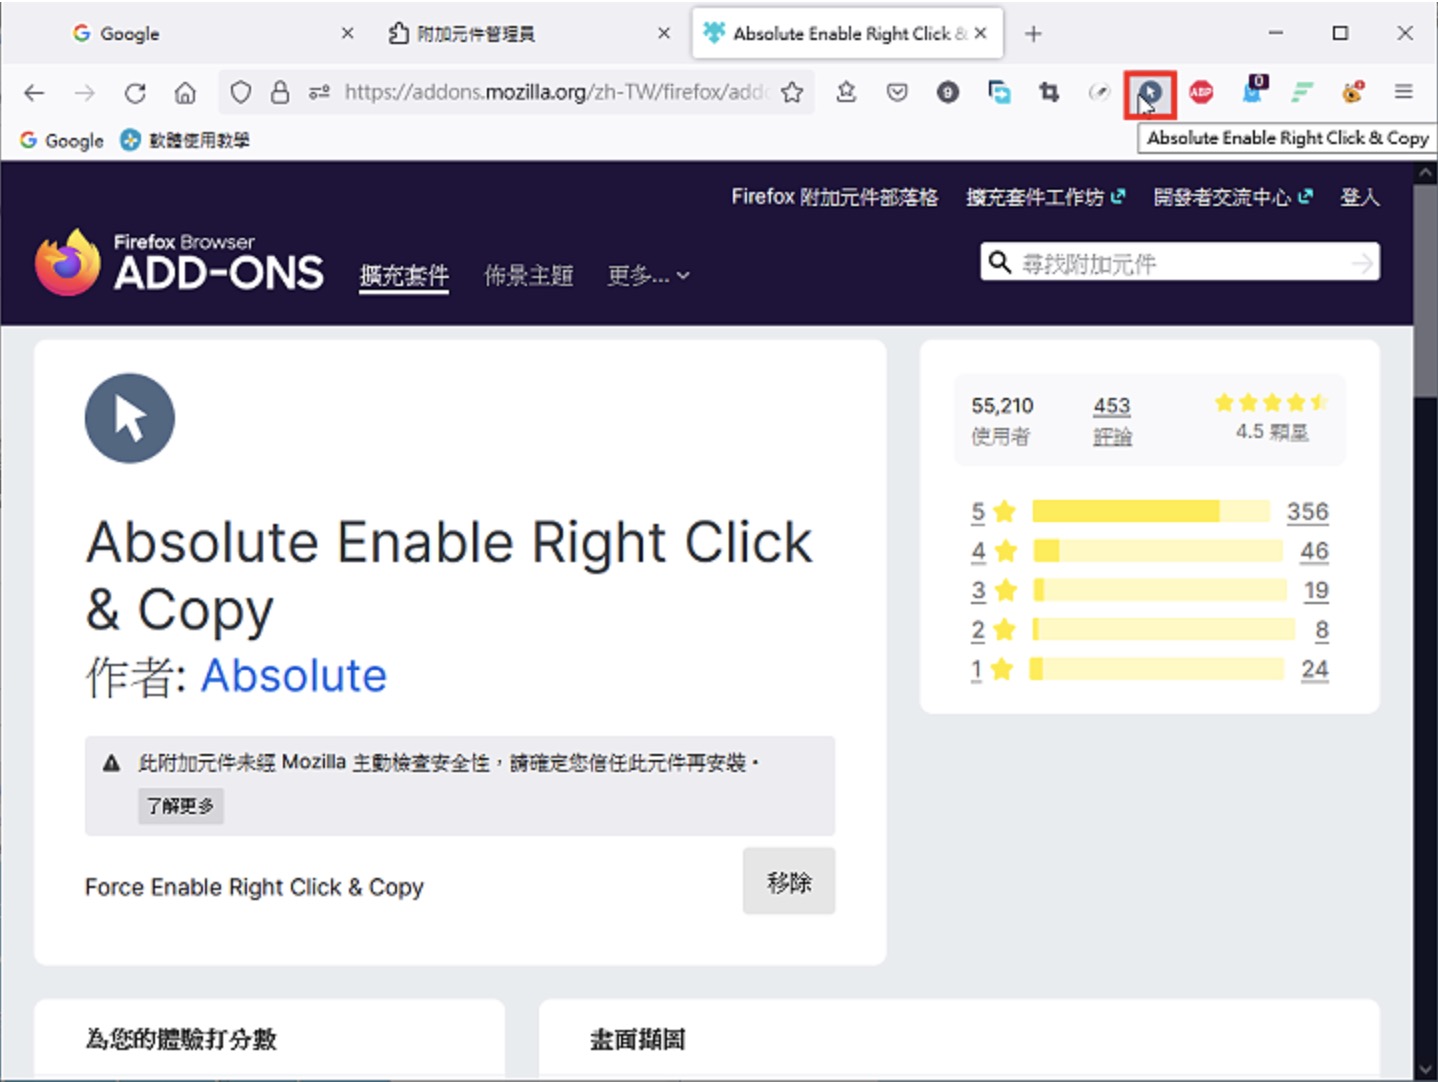Close the Google tab
The image size is (1438, 1082).
[347, 34]
